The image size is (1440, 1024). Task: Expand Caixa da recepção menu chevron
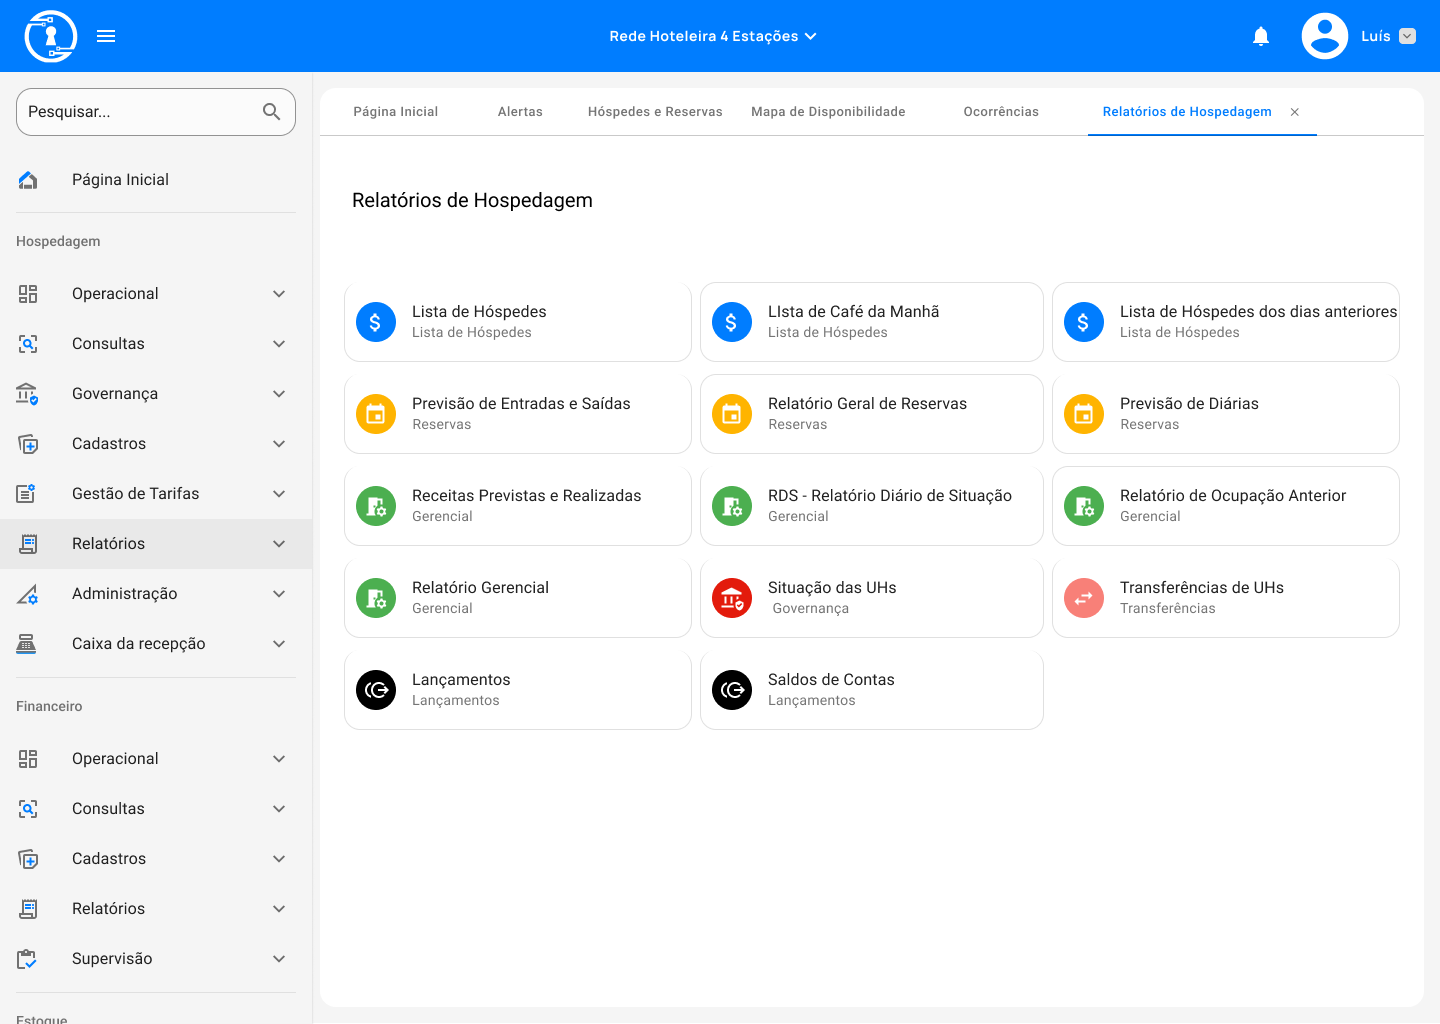[279, 644]
